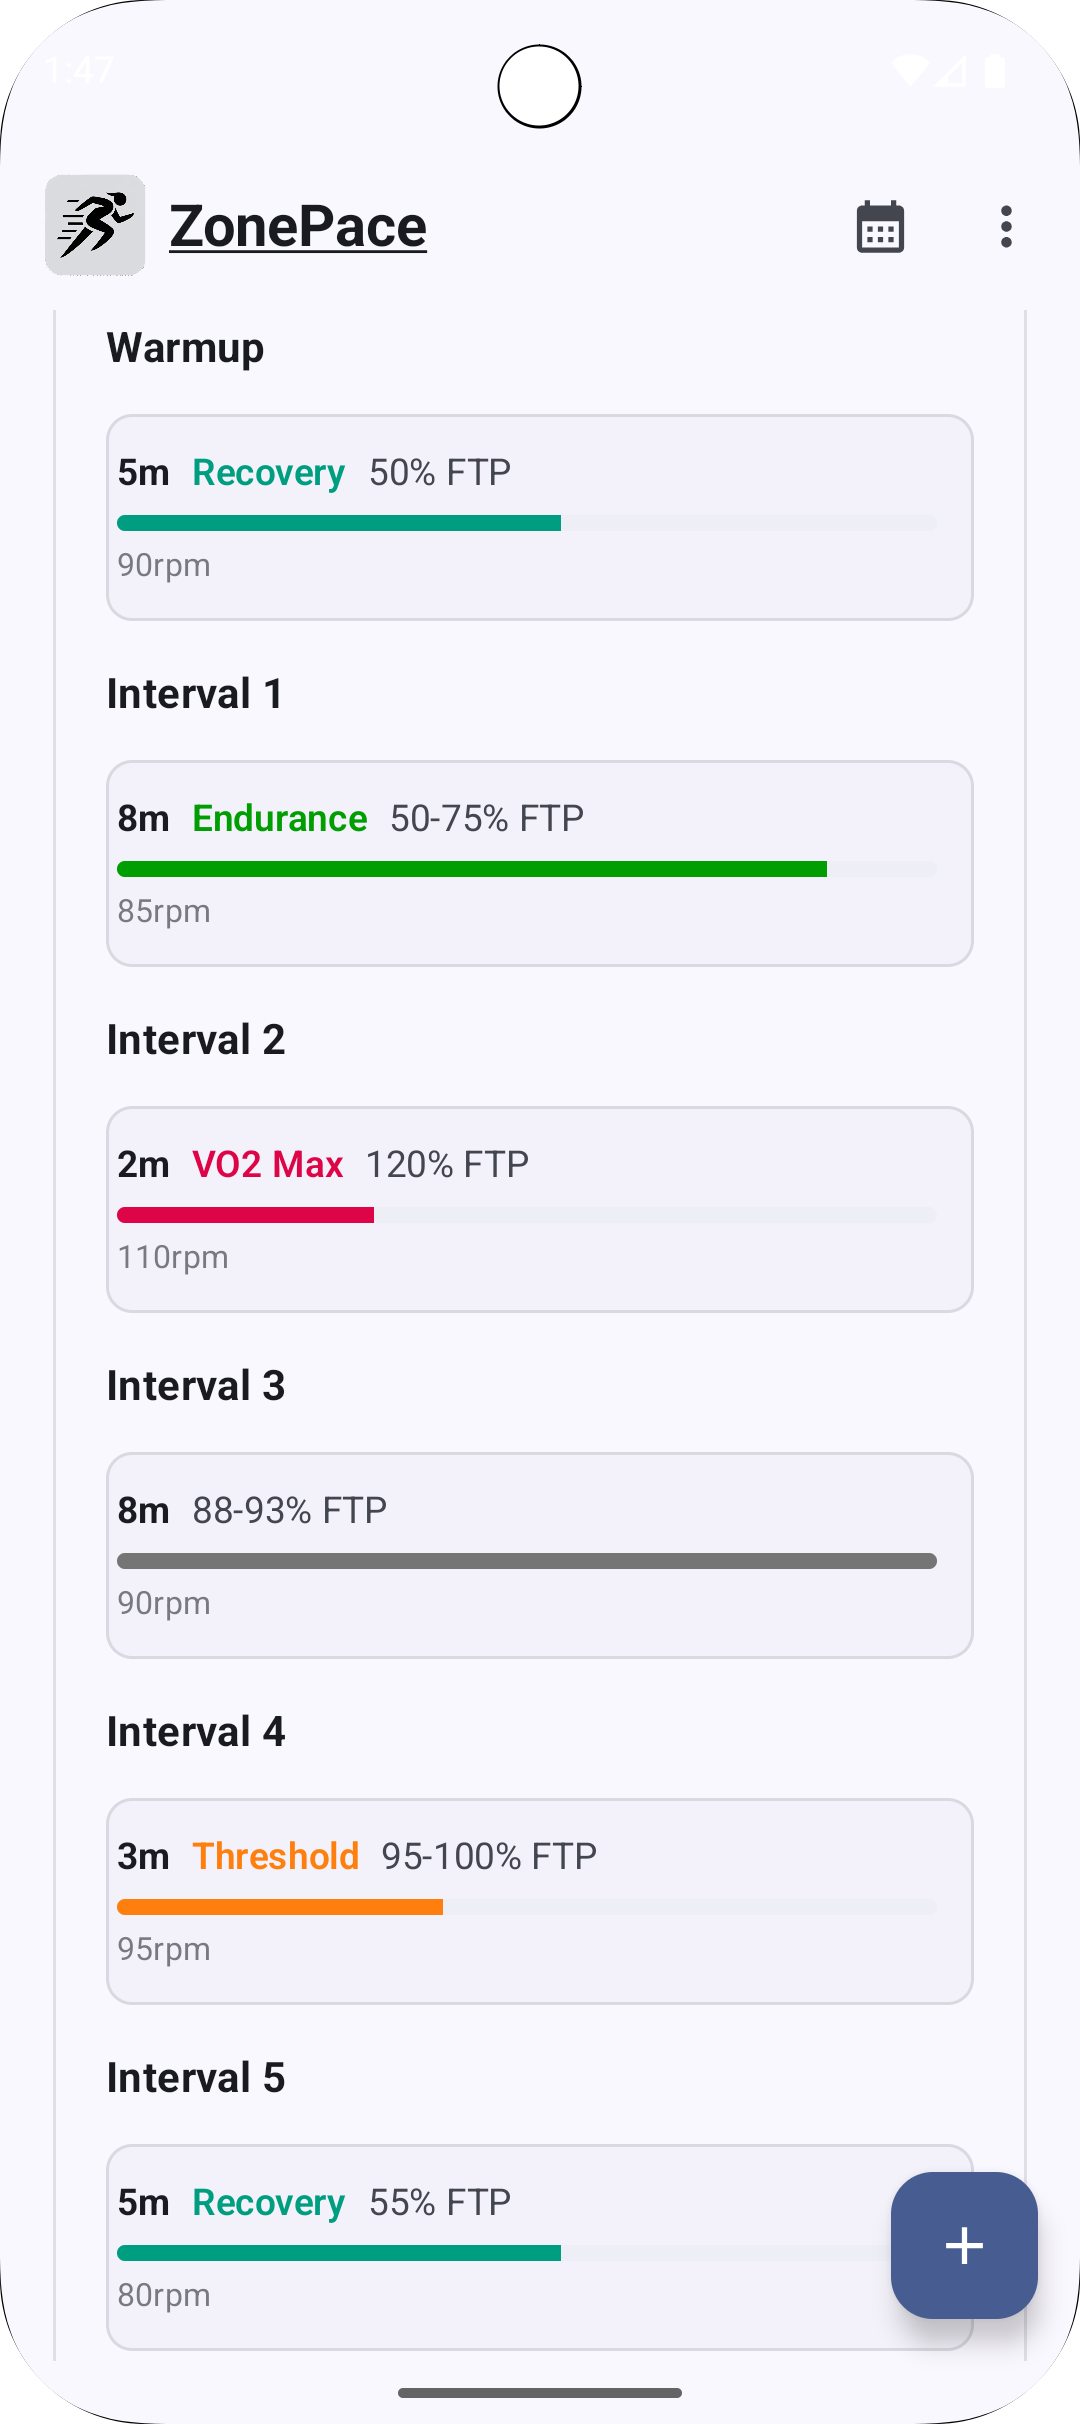1080x2424 pixels.
Task: Open the three-dot overflow menu
Action: [x=1006, y=227]
